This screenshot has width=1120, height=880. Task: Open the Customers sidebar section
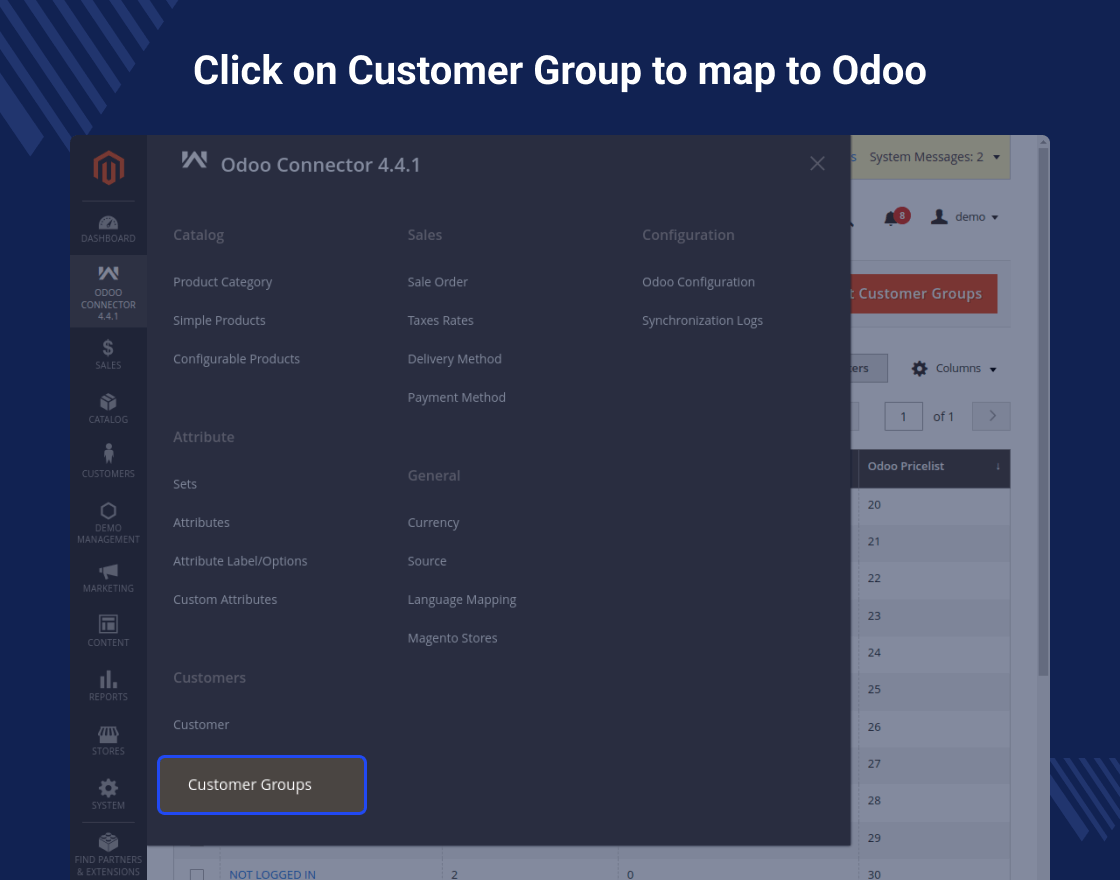coord(109,461)
